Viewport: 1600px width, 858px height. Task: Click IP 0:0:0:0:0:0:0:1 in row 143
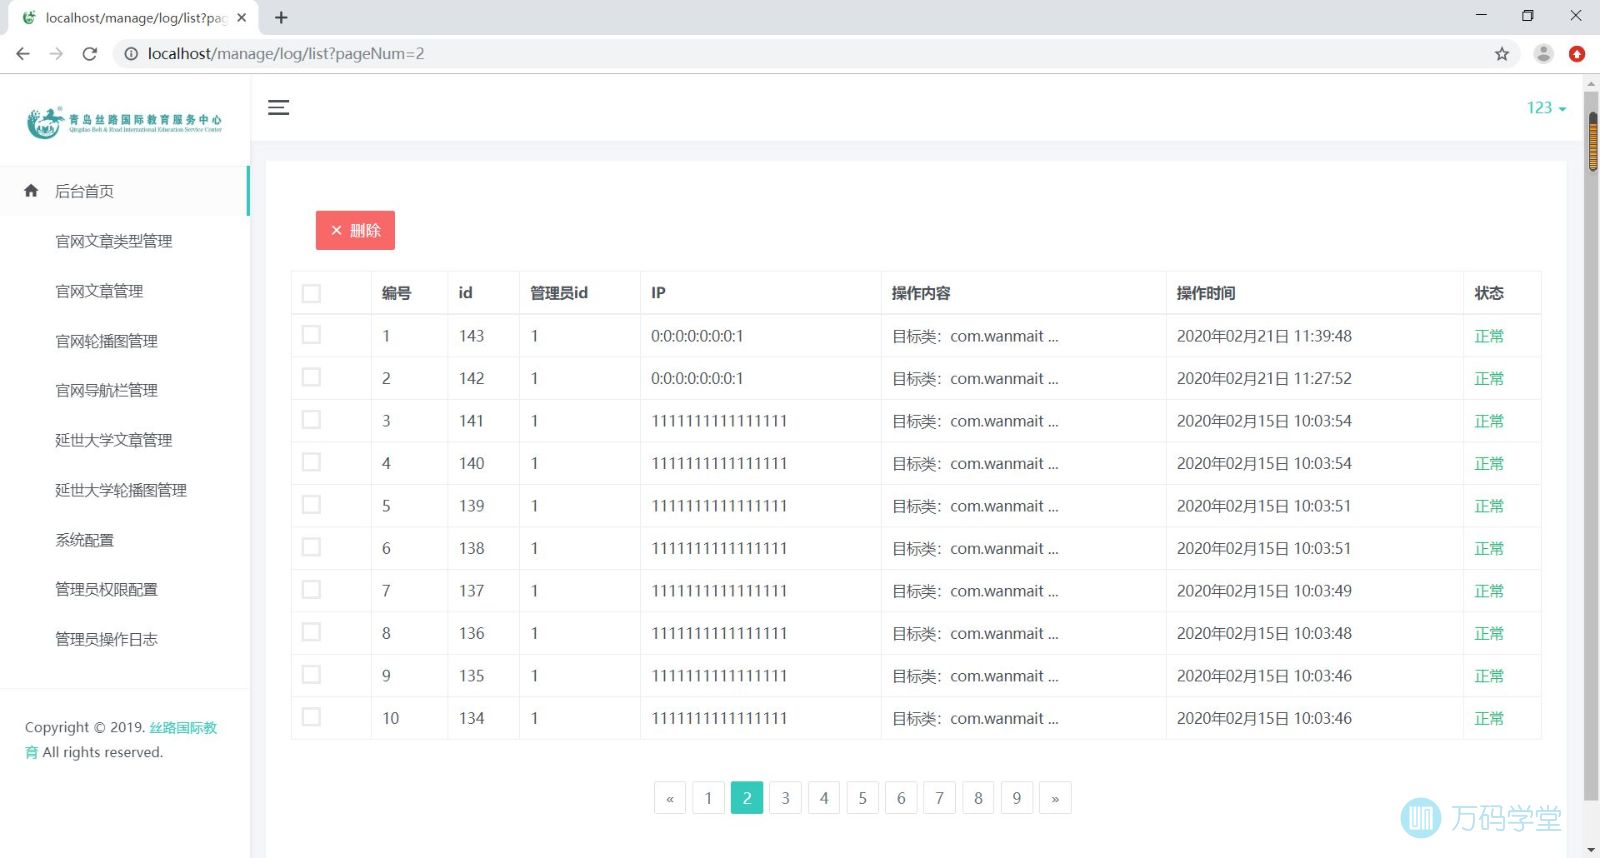[x=697, y=336]
